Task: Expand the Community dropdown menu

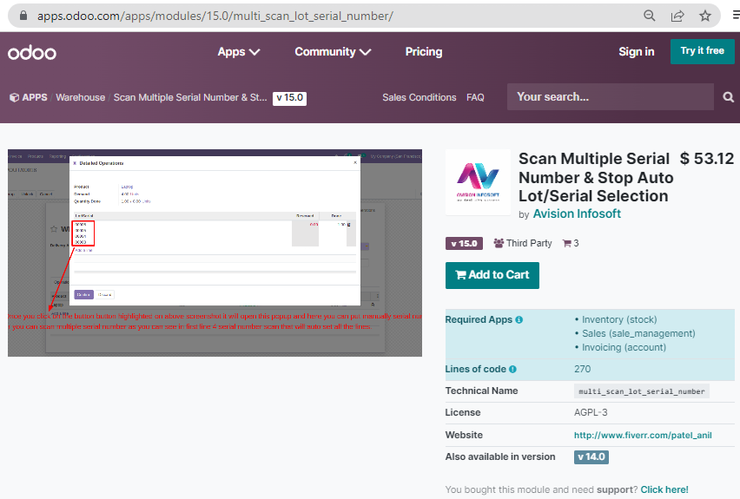Action: 333,52
